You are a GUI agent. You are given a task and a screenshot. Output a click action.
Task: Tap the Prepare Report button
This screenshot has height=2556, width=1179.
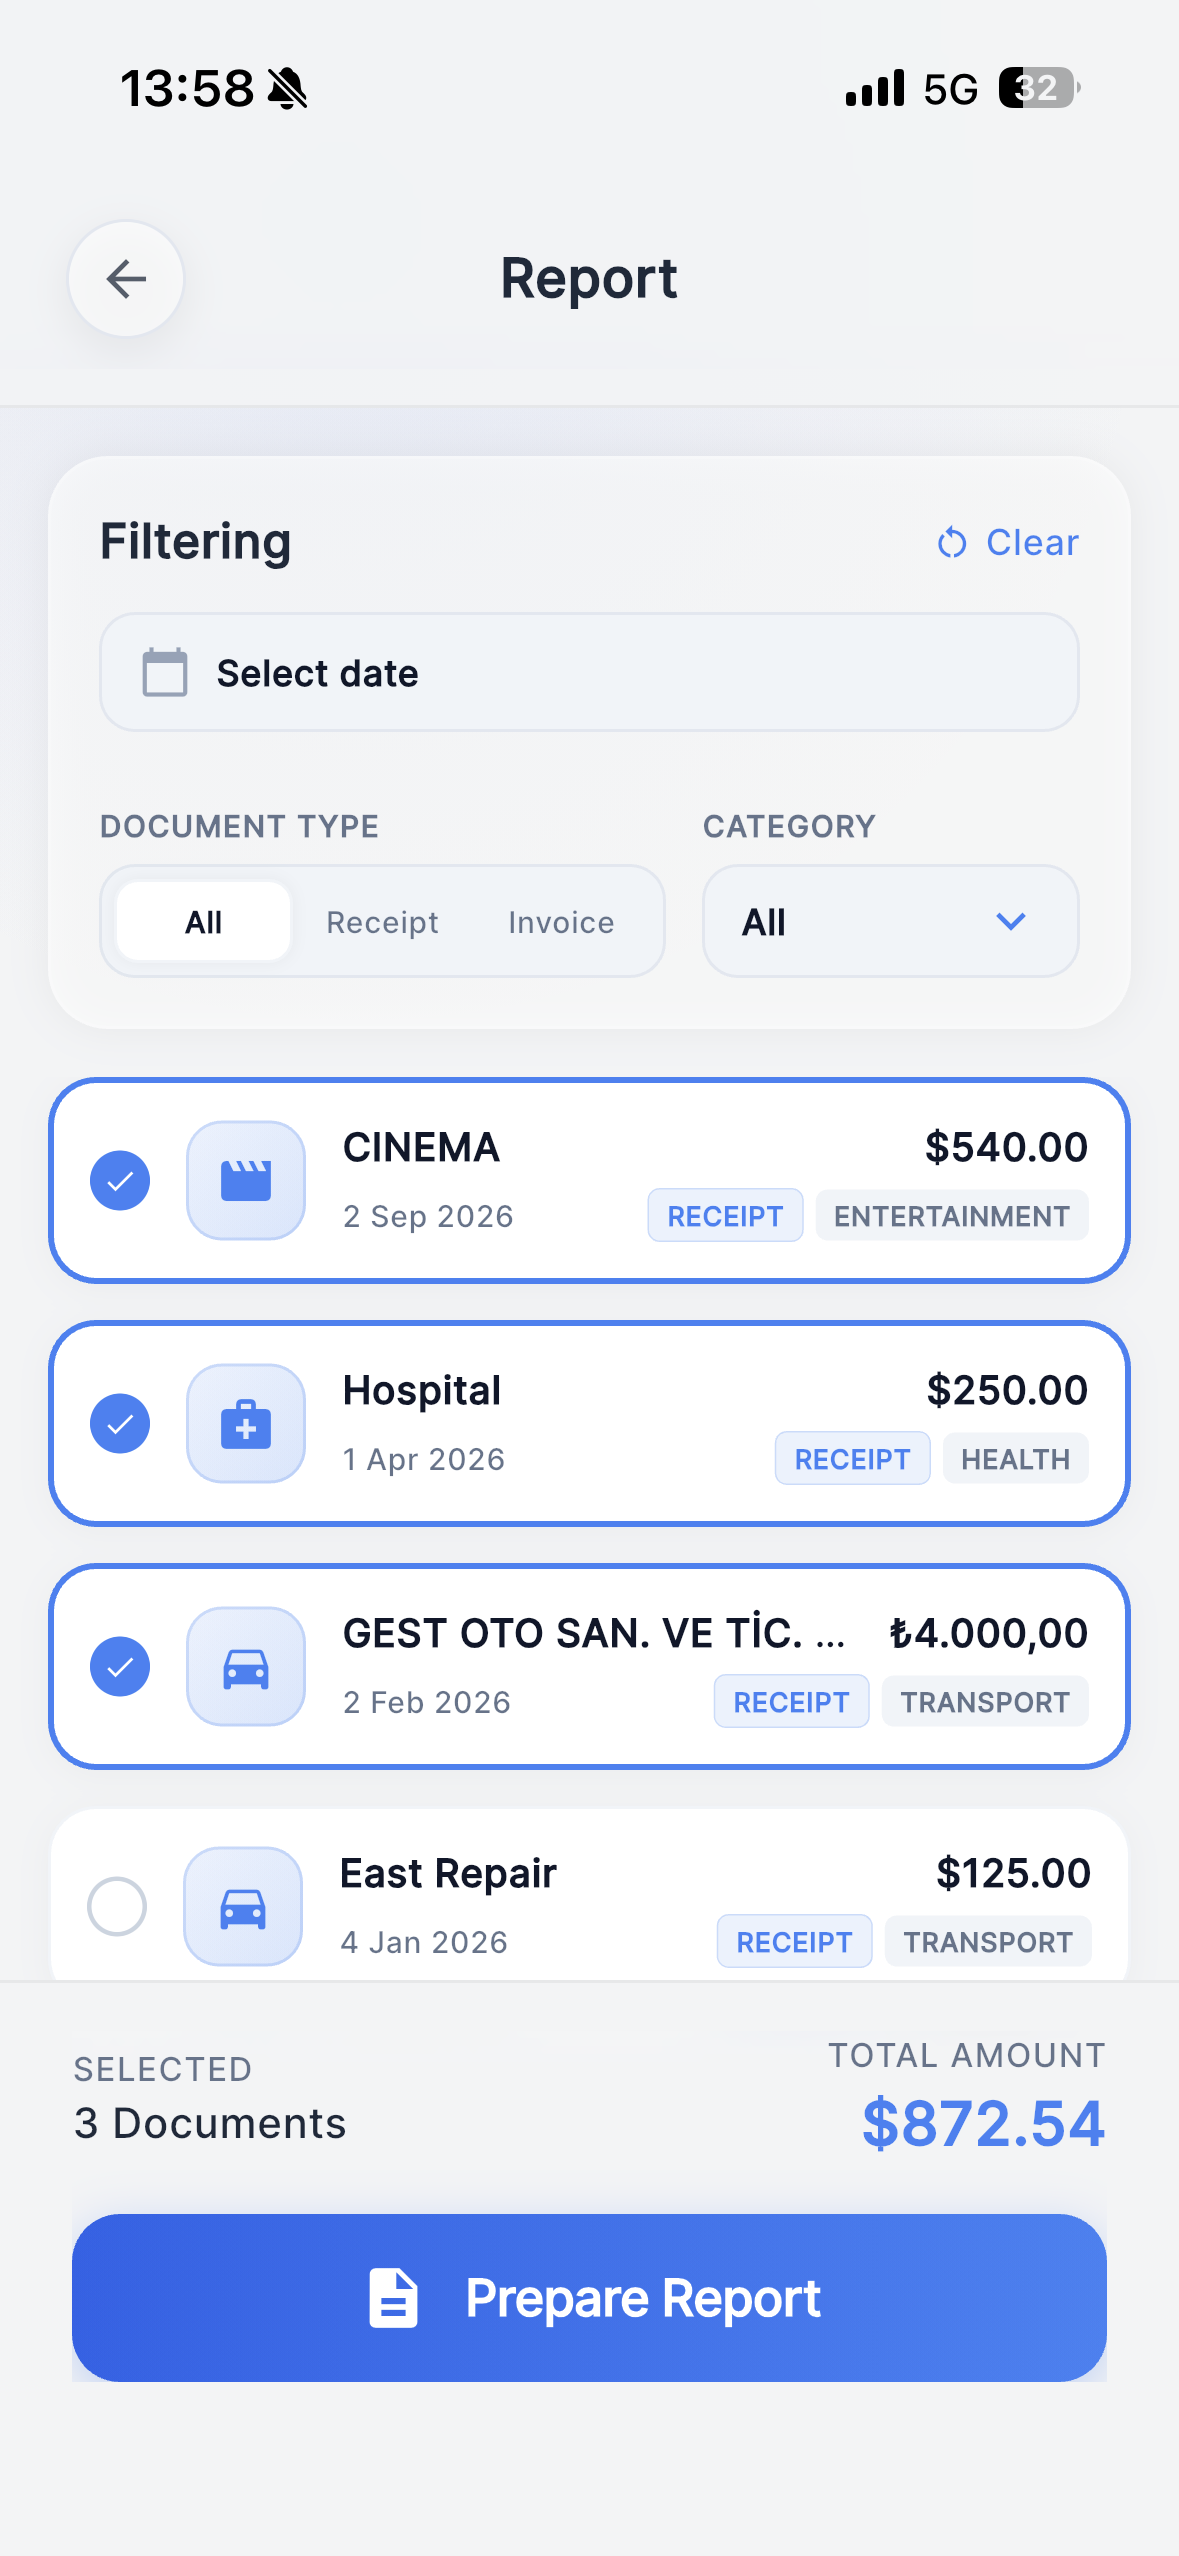pos(589,2297)
